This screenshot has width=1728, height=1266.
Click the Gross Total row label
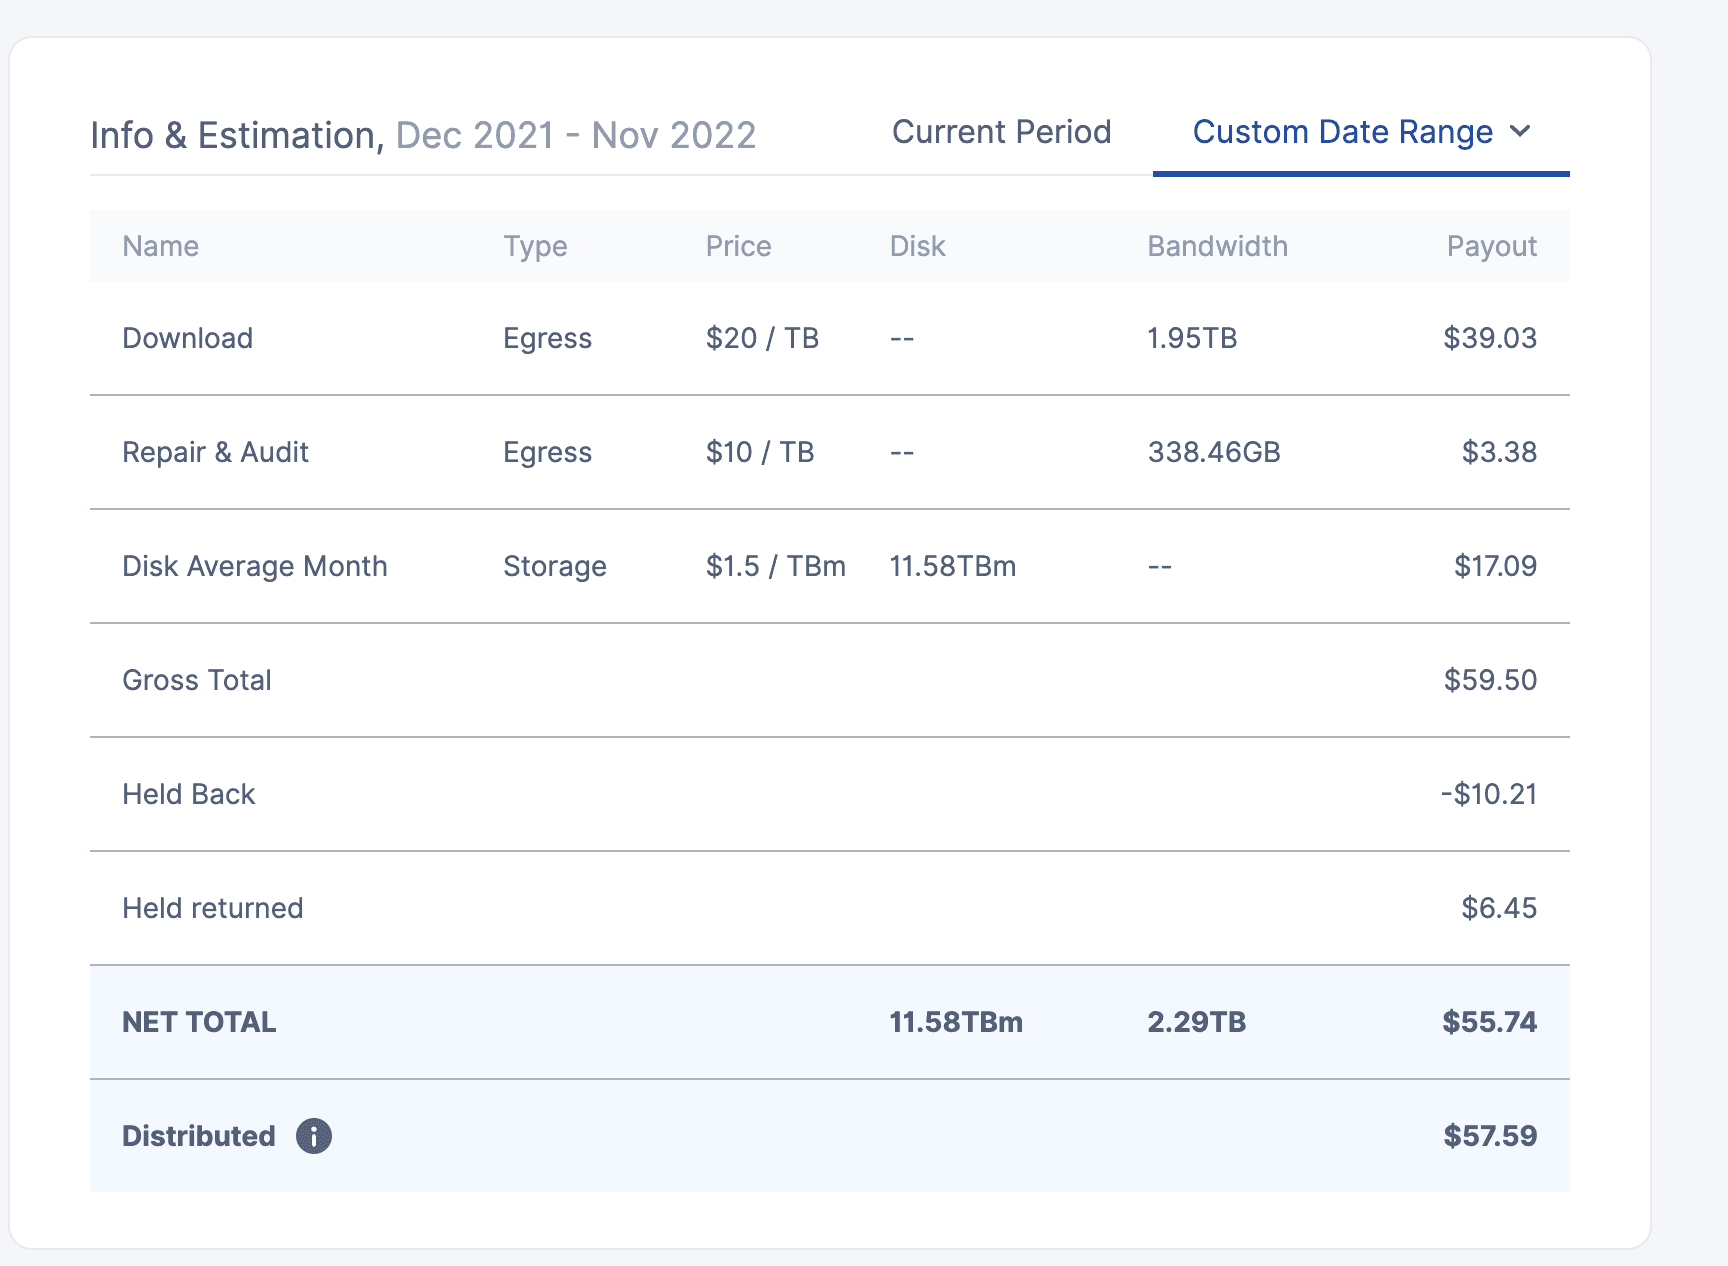point(196,680)
